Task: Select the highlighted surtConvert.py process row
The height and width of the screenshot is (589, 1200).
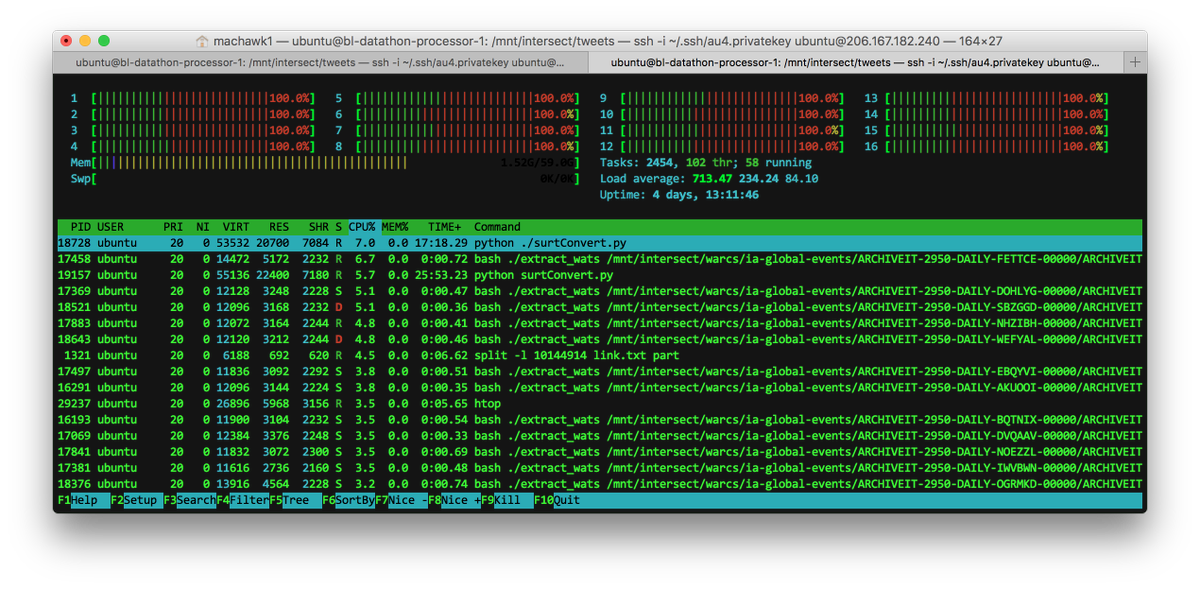Action: [400, 242]
